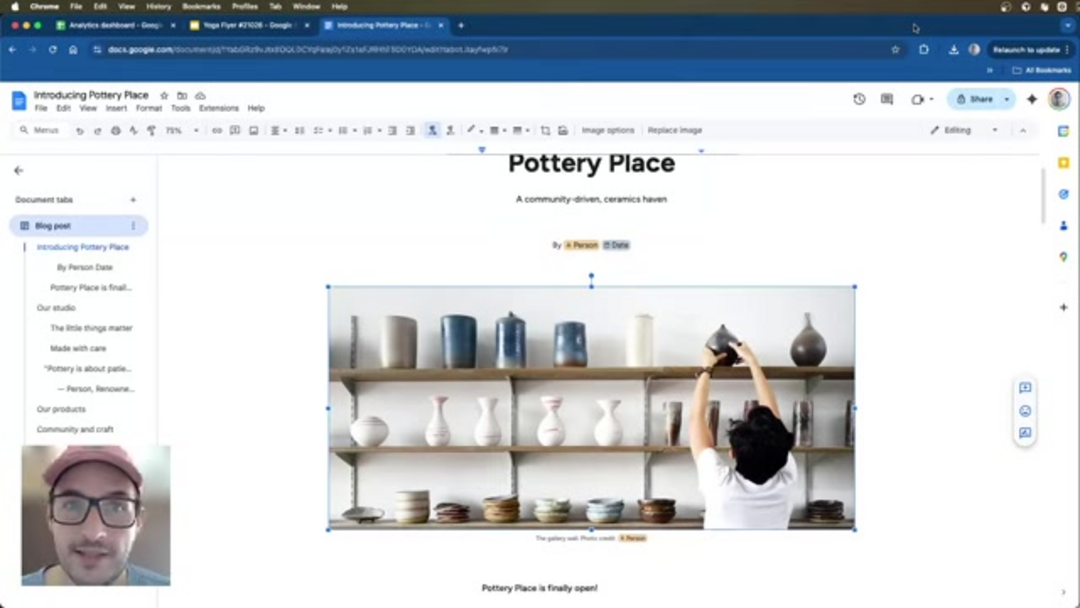This screenshot has width=1080, height=608.
Task: Open the Editing mode dropdown
Action: pyautogui.click(x=958, y=130)
